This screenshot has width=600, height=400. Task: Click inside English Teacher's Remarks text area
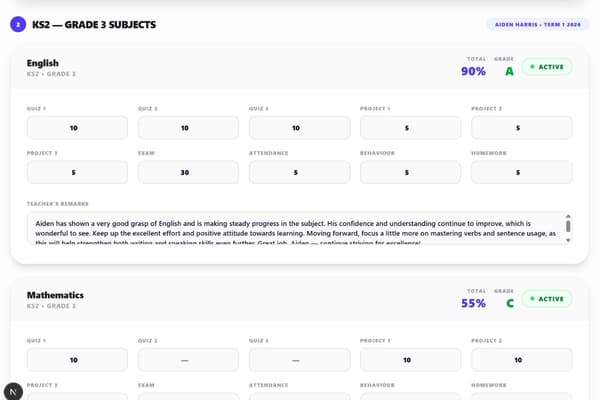click(295, 229)
